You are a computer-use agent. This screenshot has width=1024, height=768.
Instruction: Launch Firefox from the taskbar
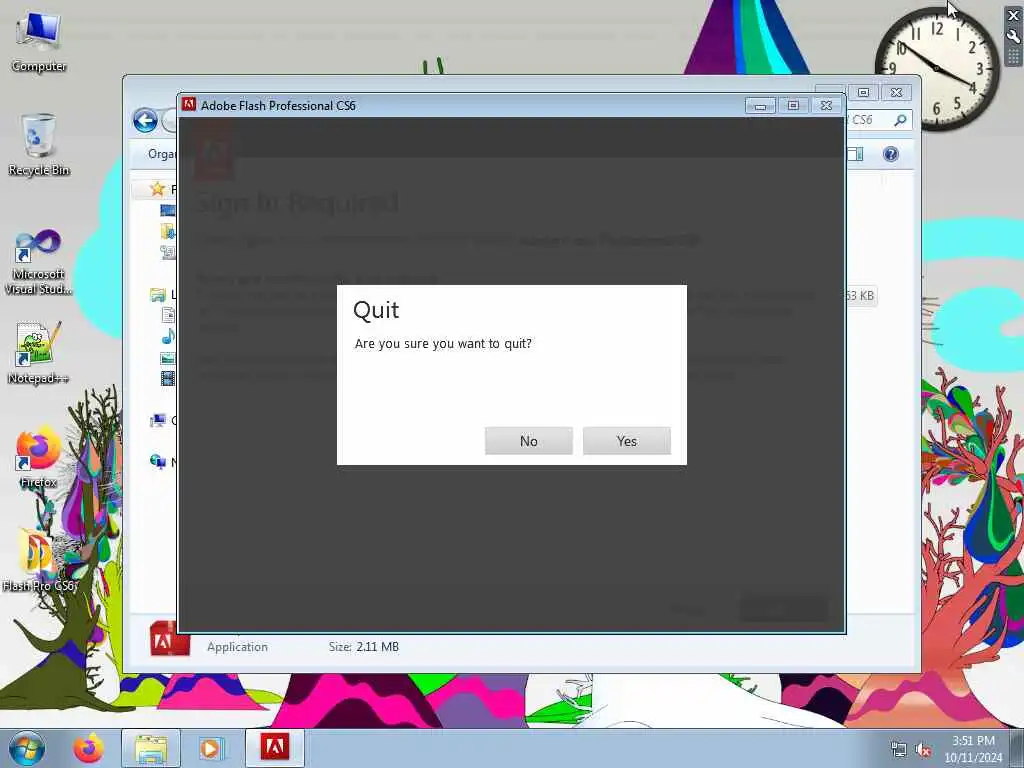click(88, 748)
